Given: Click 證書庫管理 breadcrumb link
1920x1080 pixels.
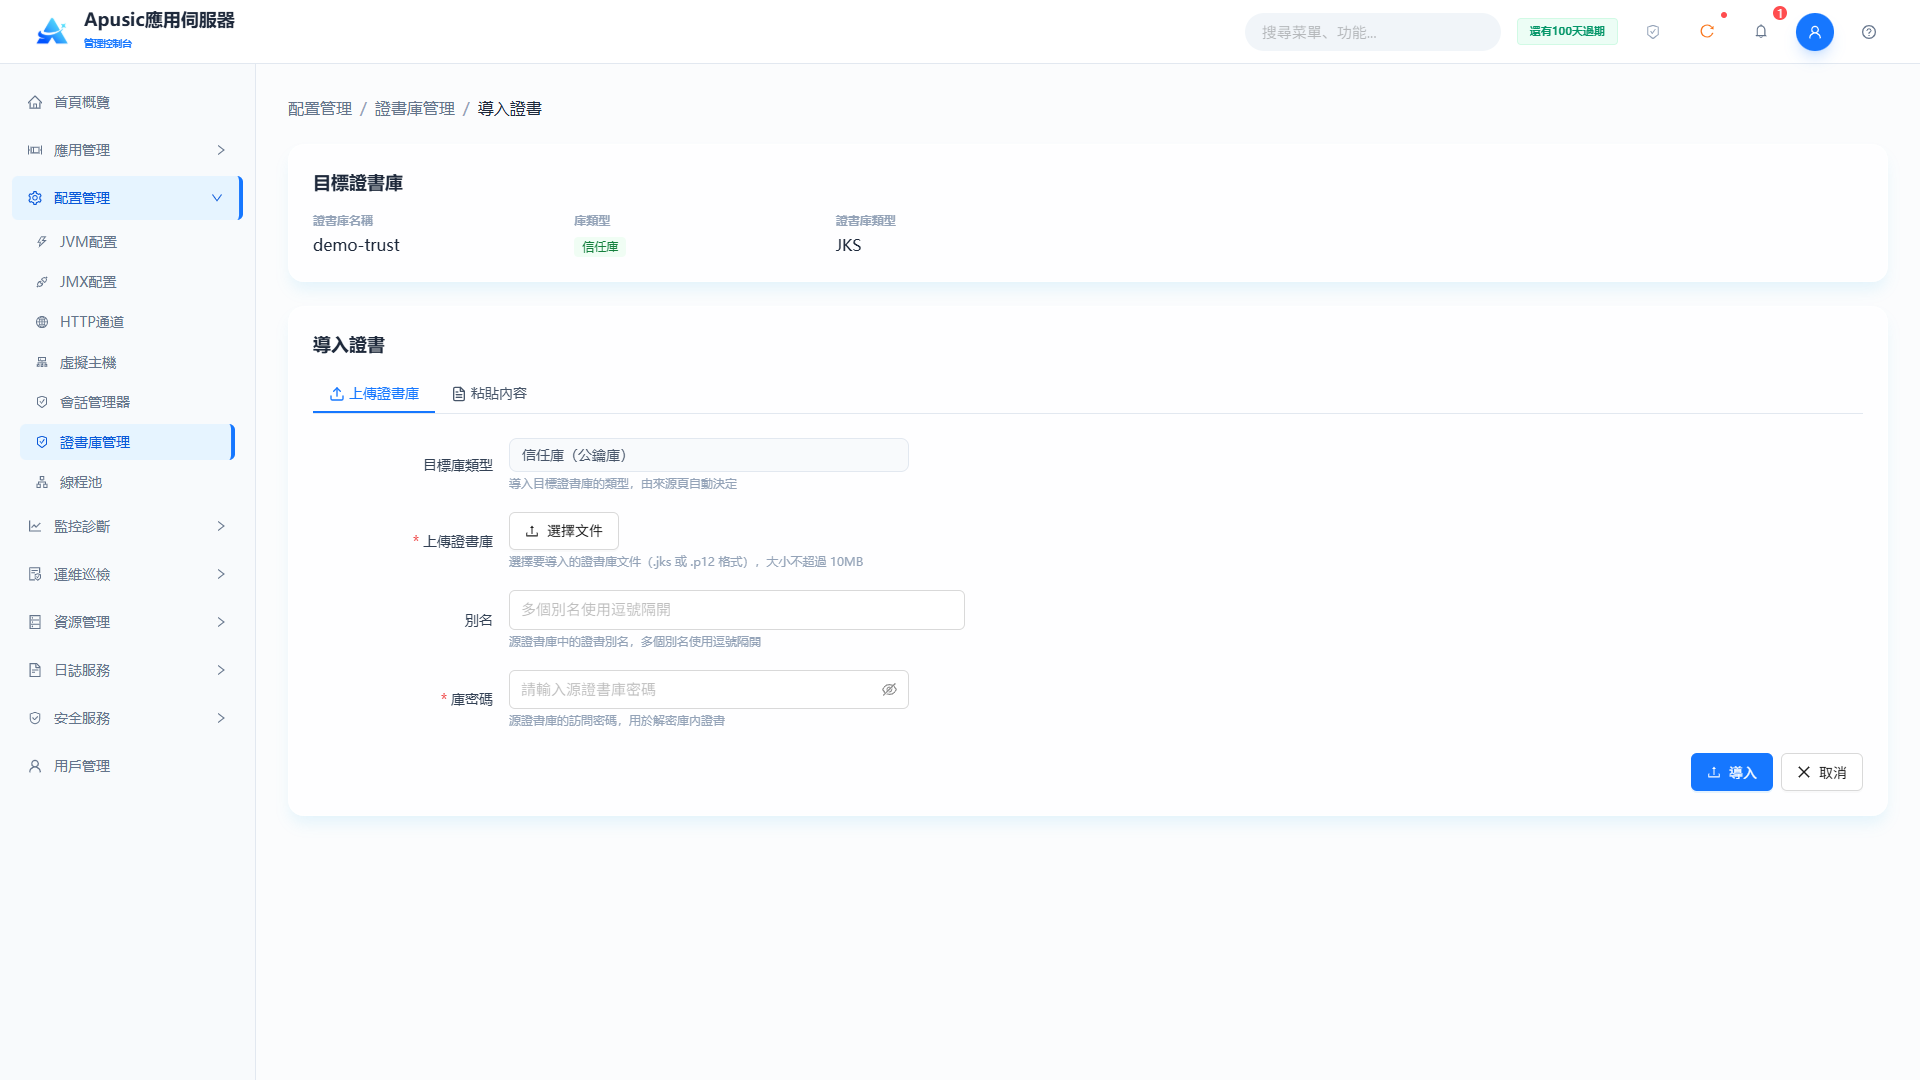Looking at the screenshot, I should point(415,109).
